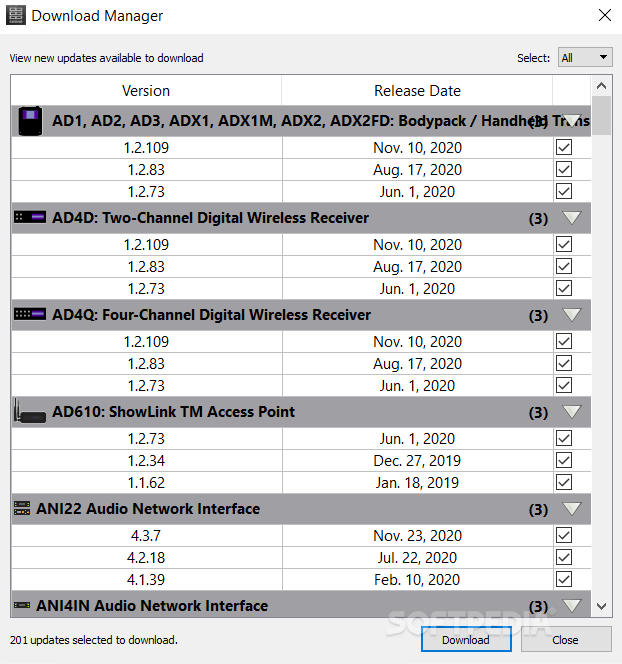Toggle ANI22 version 4.3.7 checkbox

564,535
